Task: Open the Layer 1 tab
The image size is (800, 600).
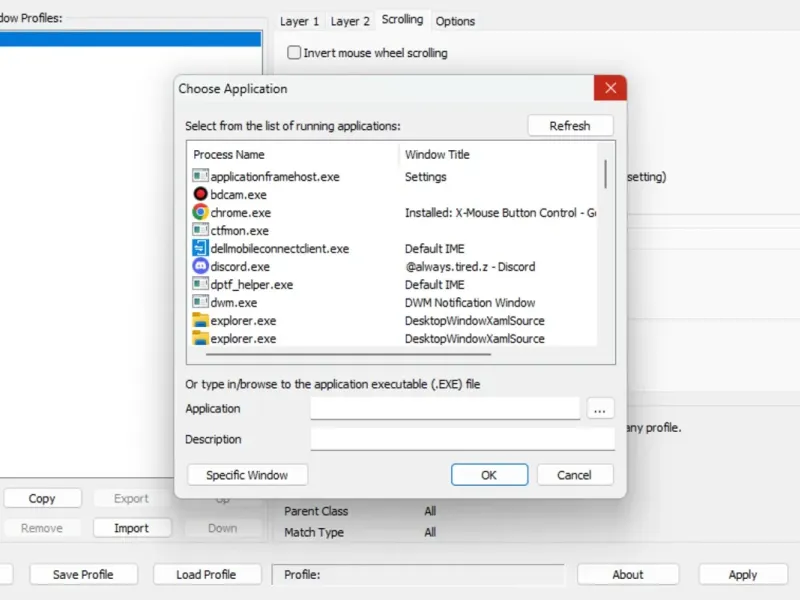Action: (299, 21)
